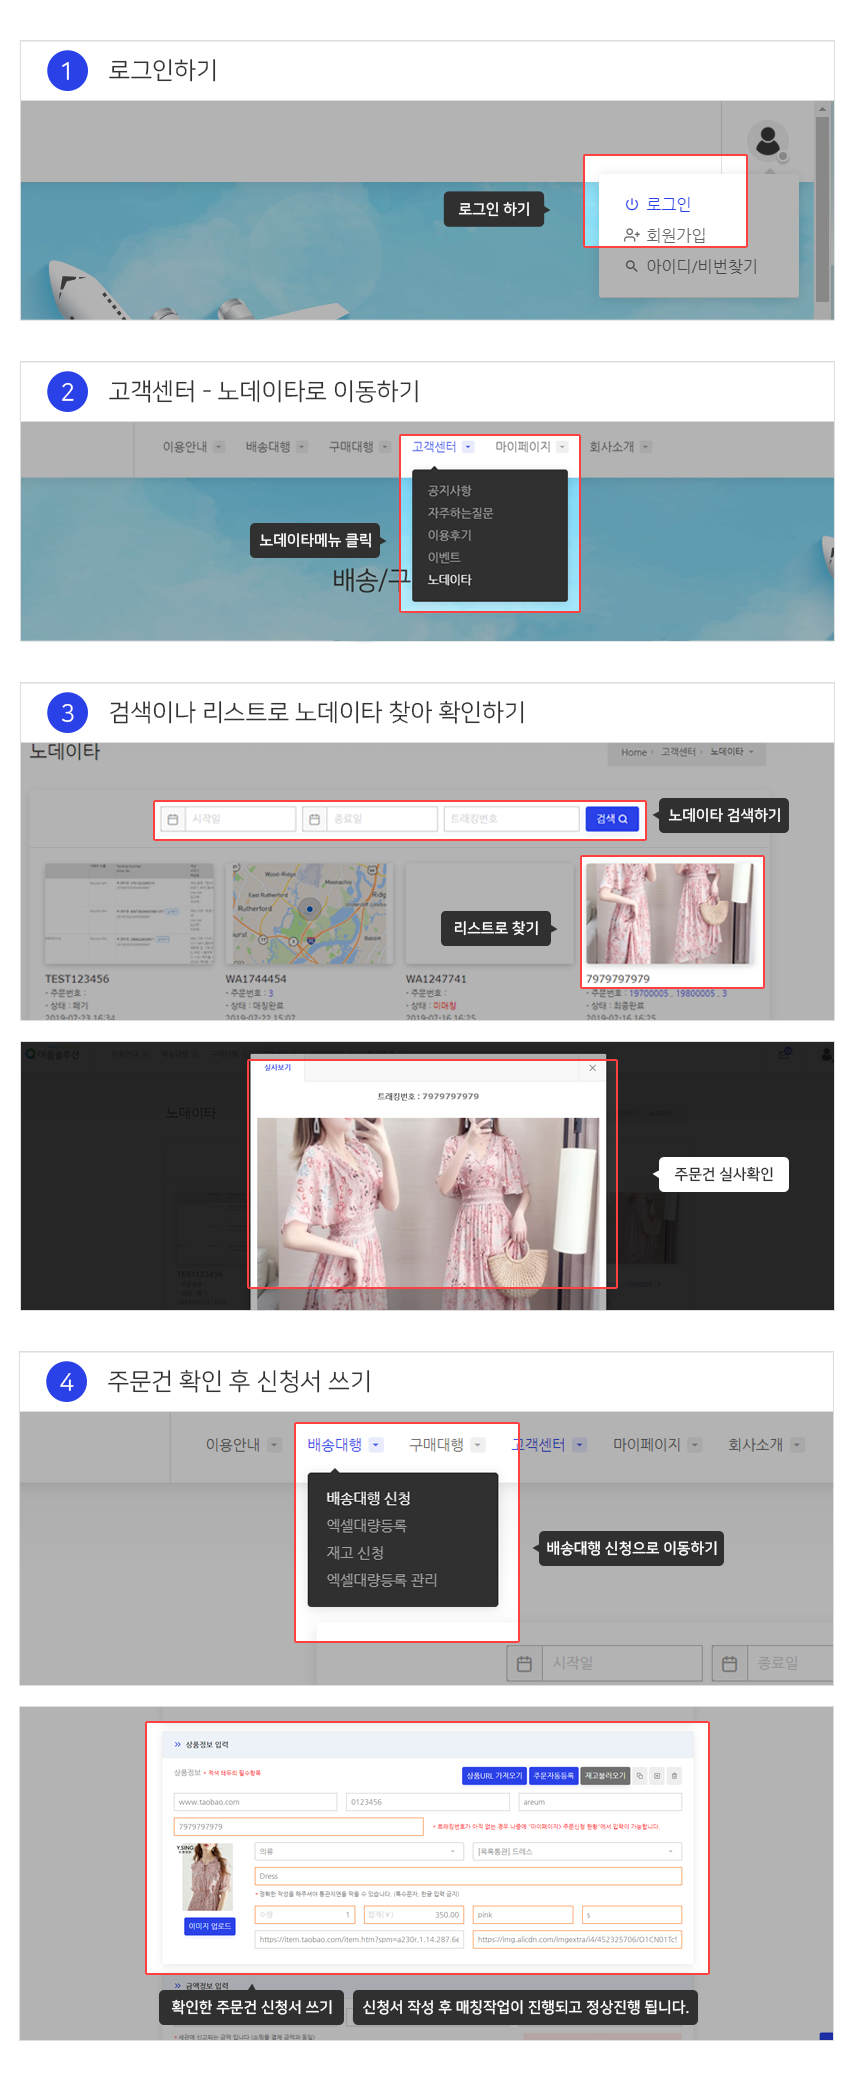Select 노데이타 from the 고객센터 submenu
The width and height of the screenshot is (854, 2081).
pos(449,580)
